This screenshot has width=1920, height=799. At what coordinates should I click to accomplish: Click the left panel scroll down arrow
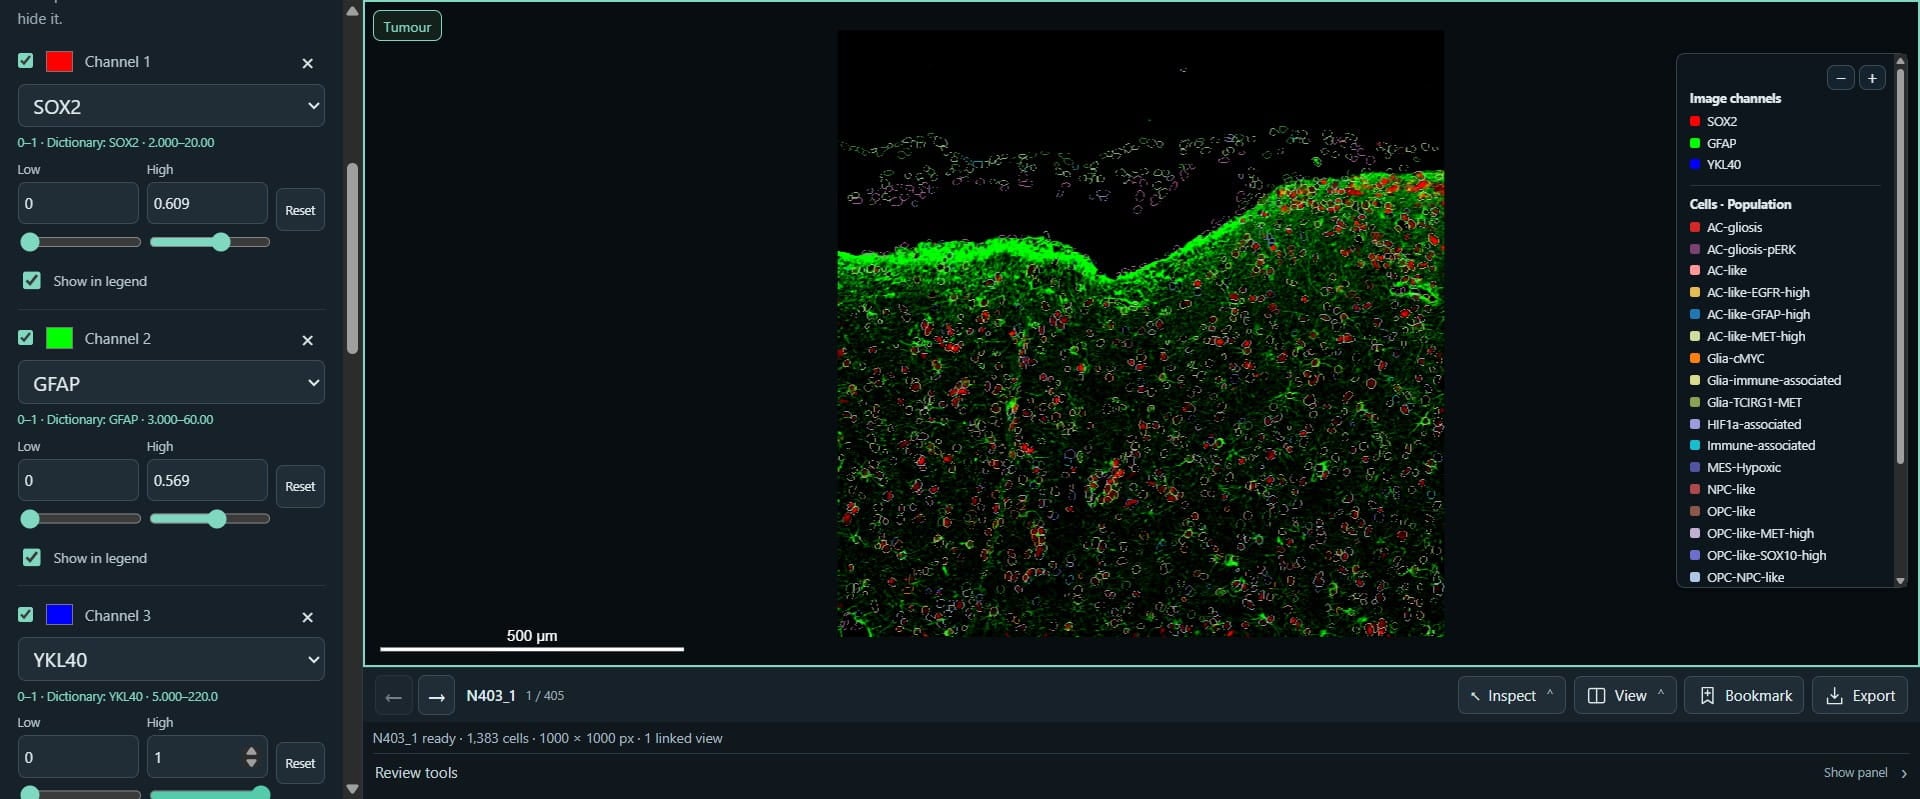[x=352, y=789]
